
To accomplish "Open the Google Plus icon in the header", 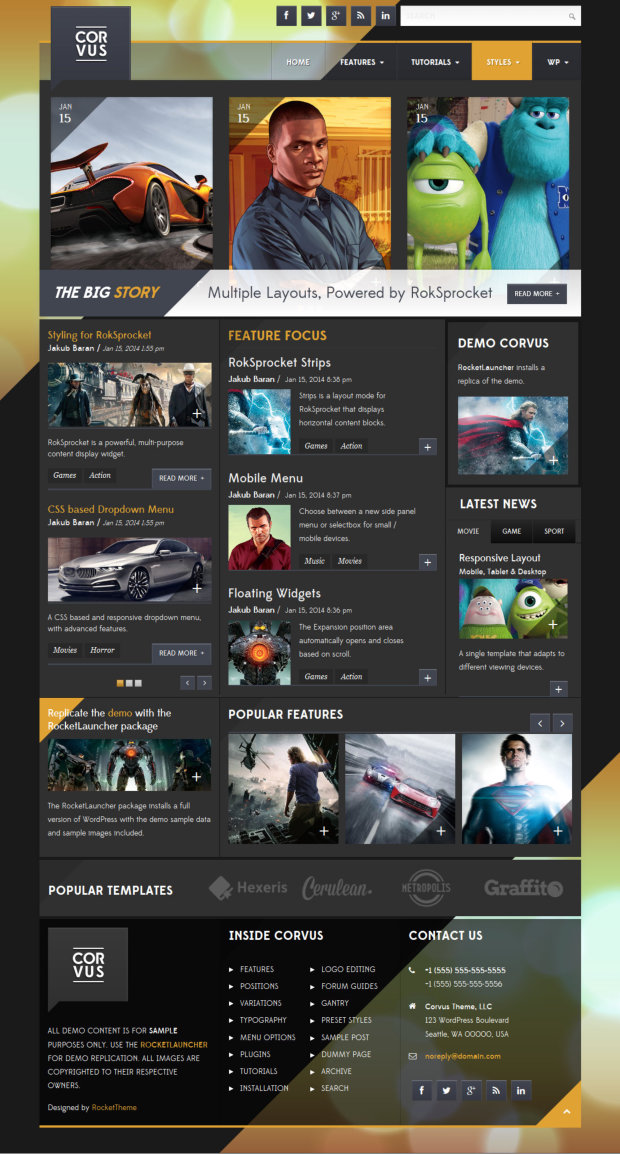I will (337, 15).
